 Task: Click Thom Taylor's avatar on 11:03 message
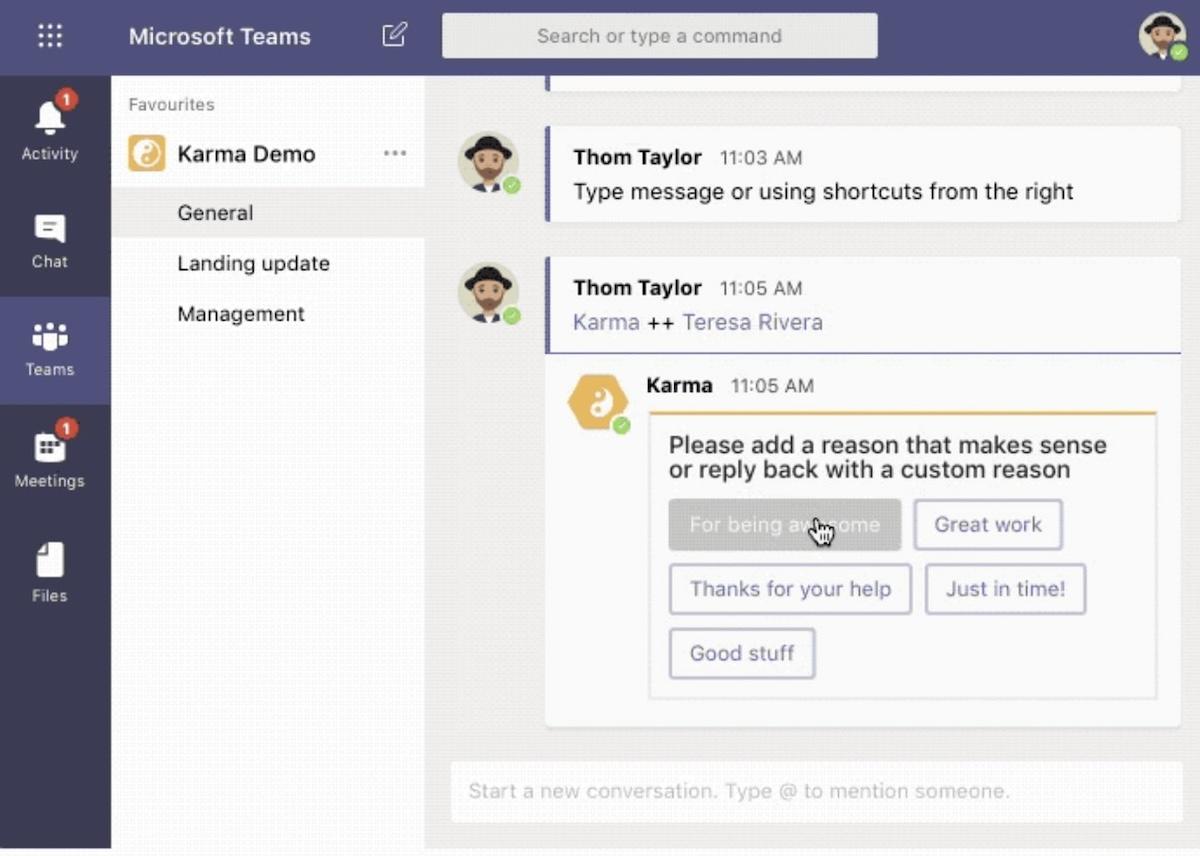pos(488,161)
